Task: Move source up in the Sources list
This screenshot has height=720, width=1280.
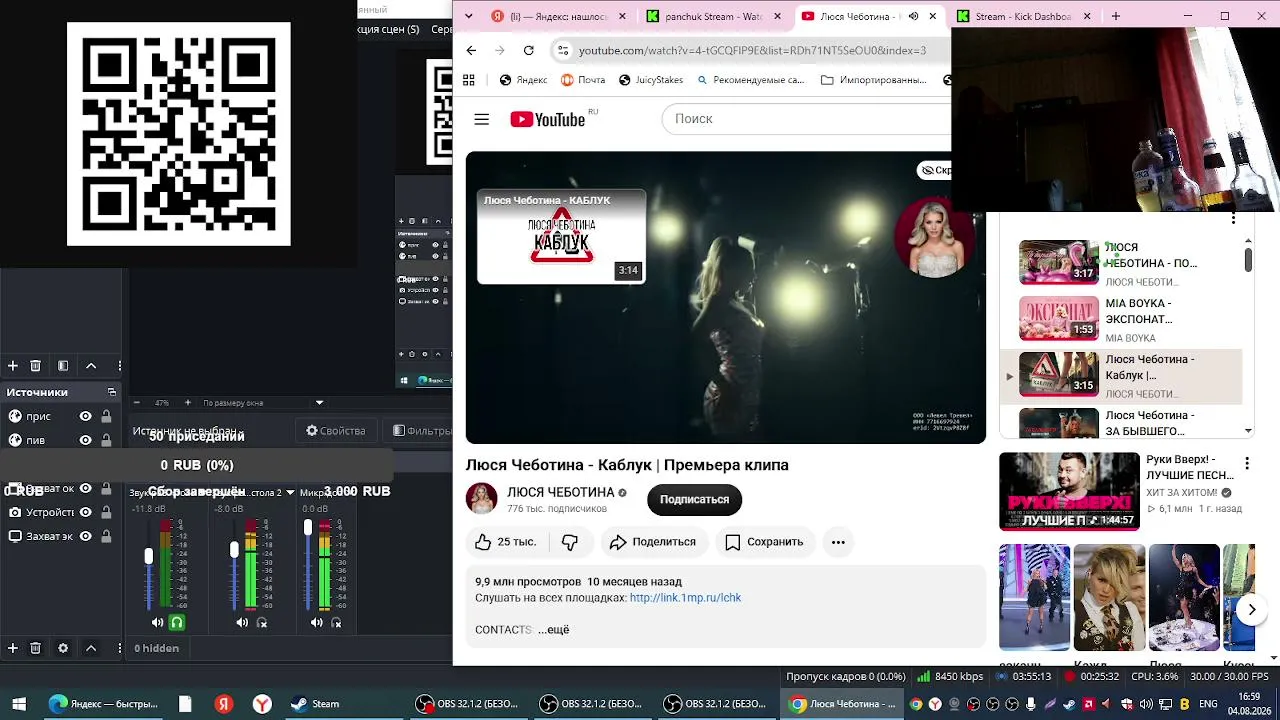Action: (91, 648)
